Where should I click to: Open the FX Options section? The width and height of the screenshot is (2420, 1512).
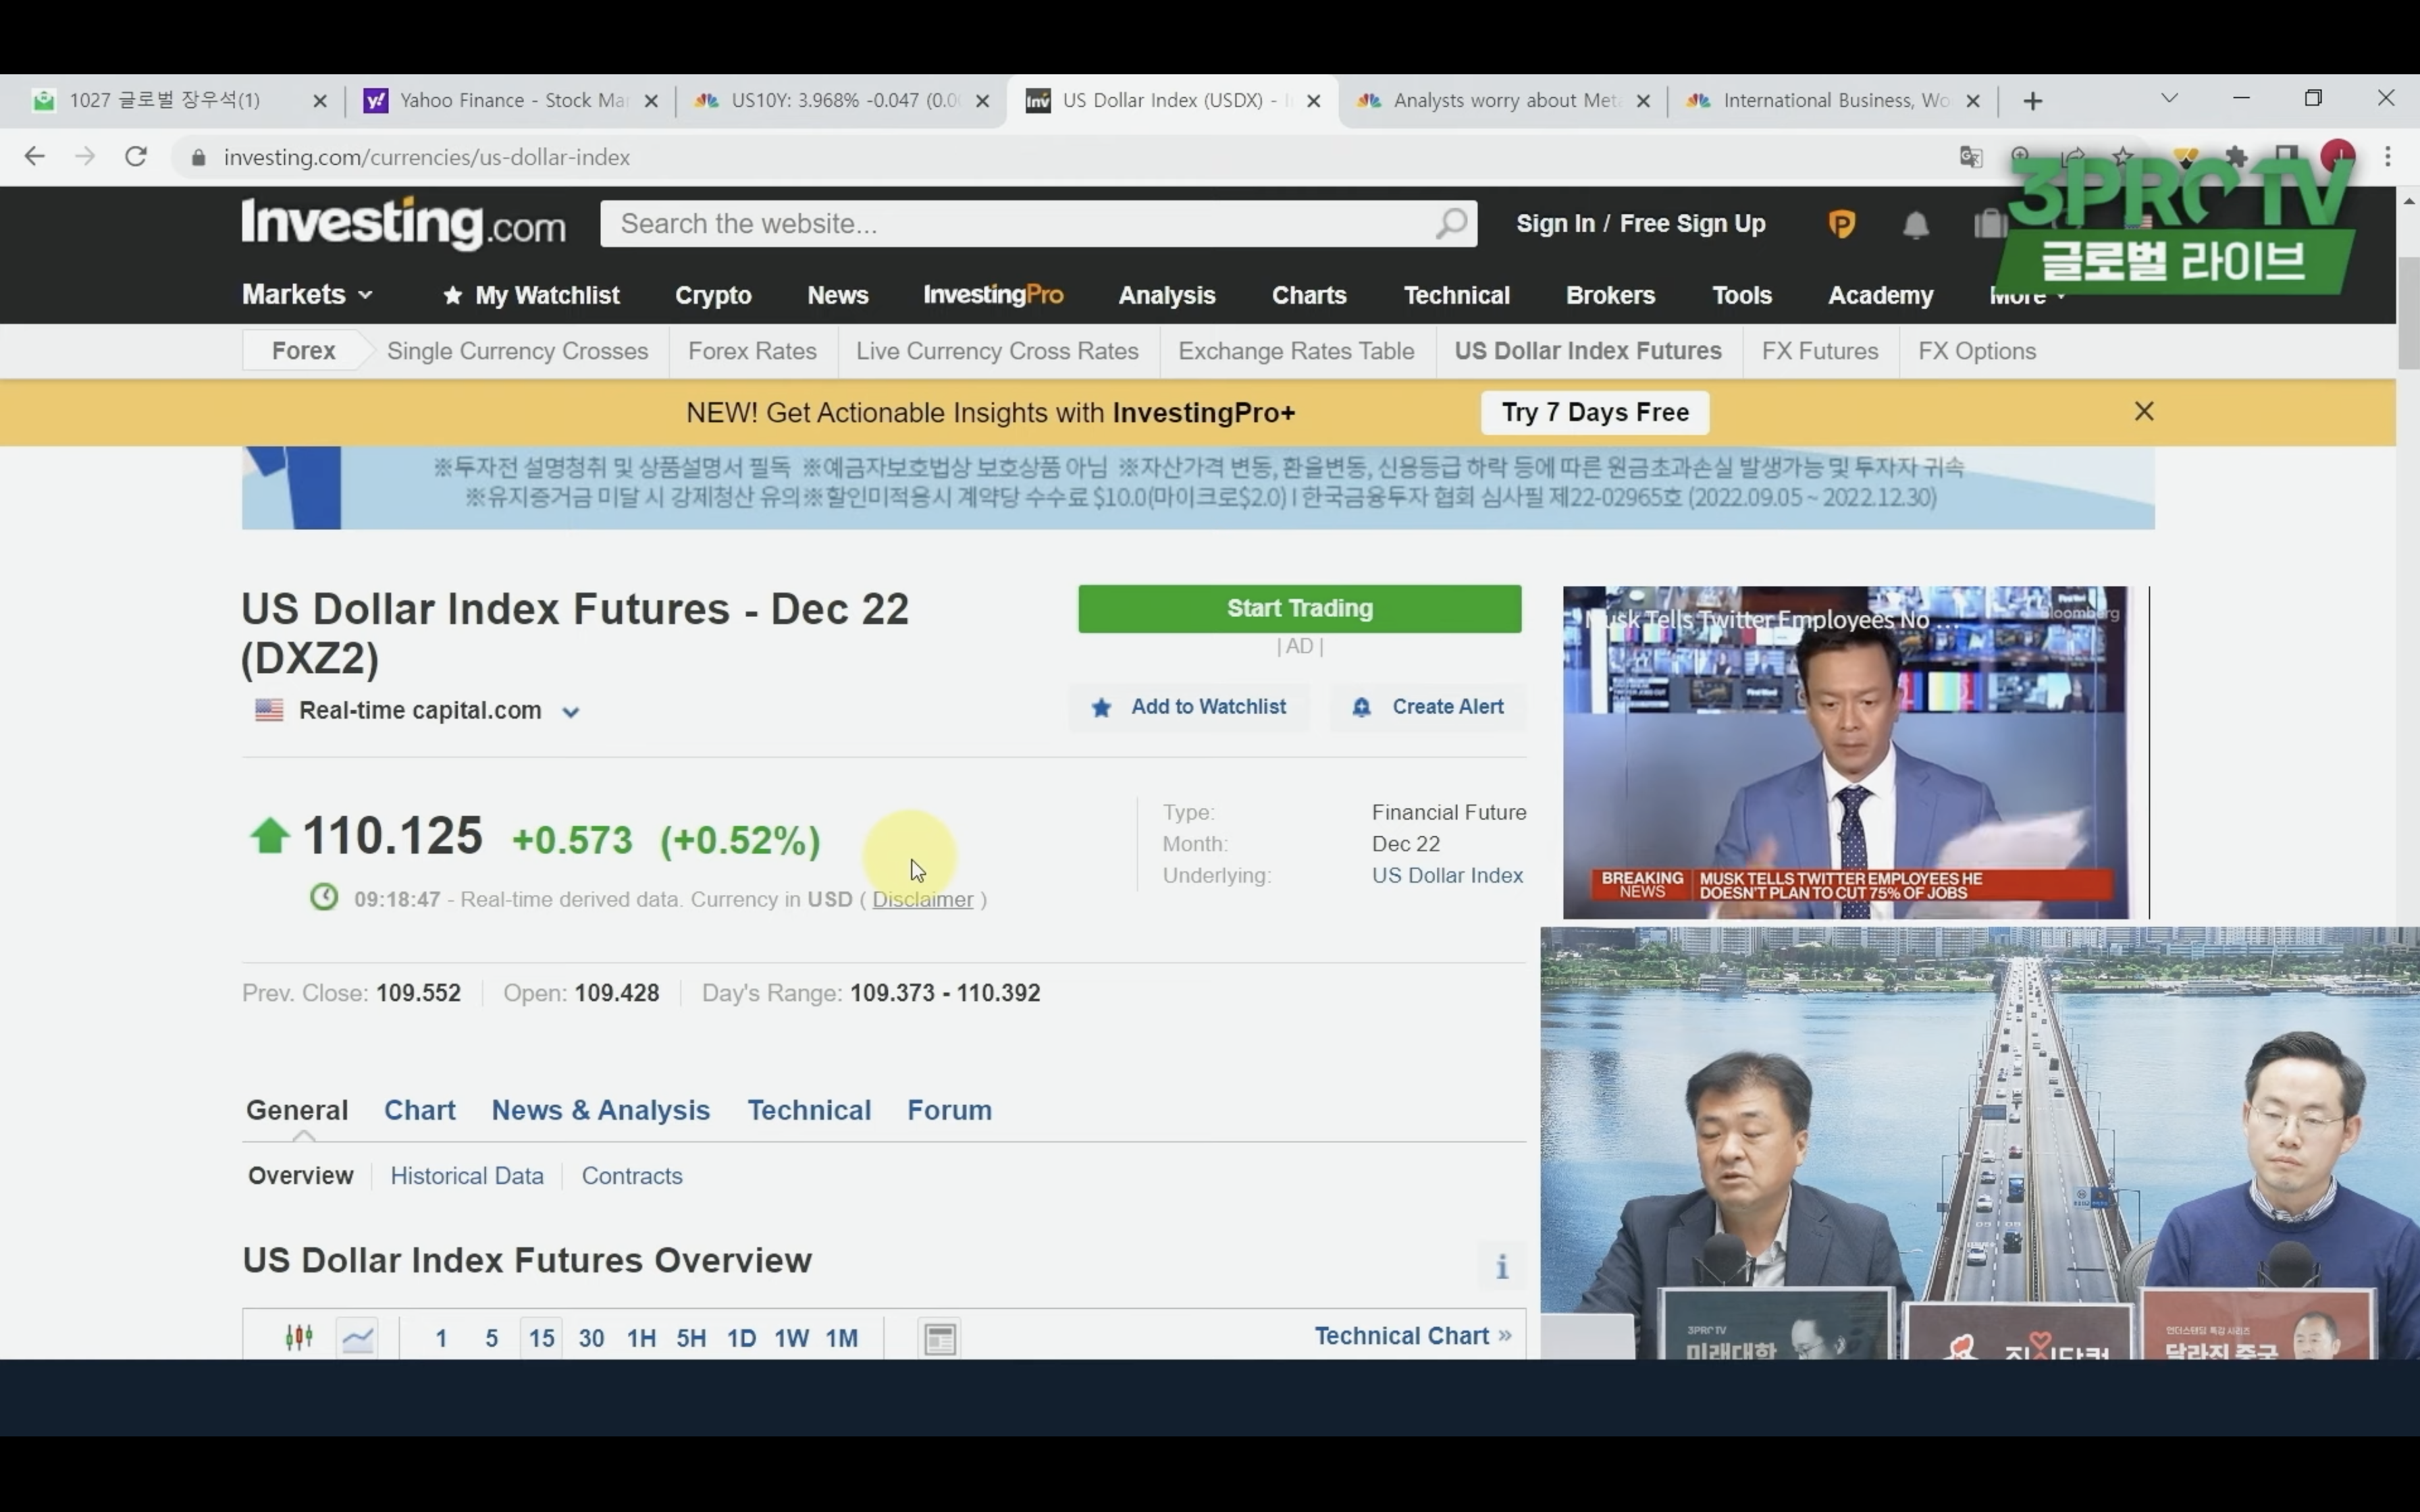point(1976,351)
